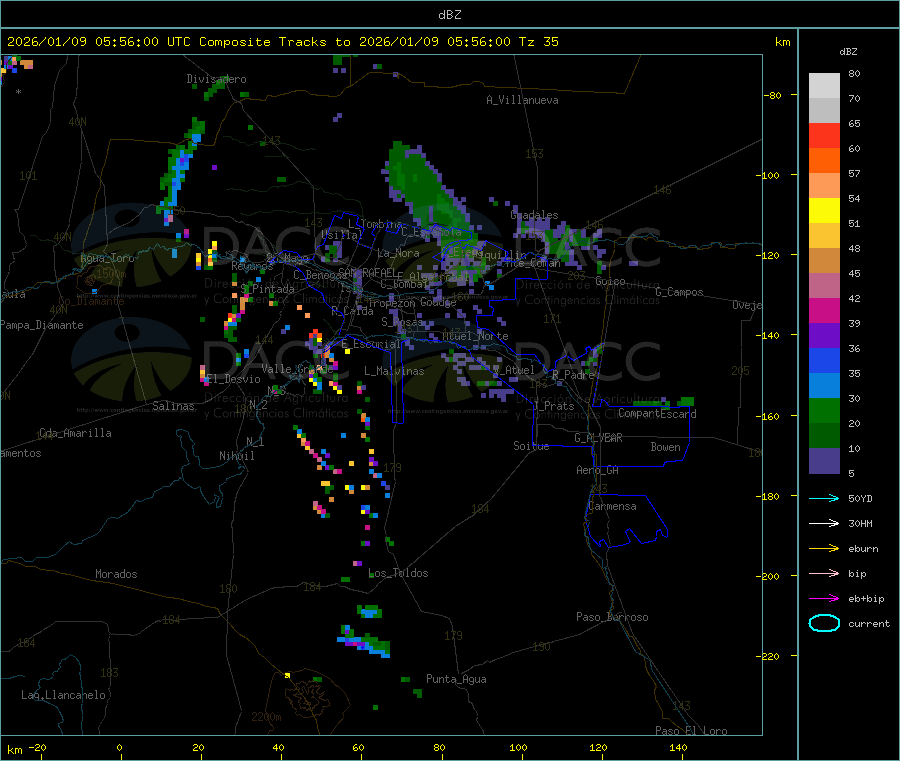Click the Guadales location label
This screenshot has height=761, width=900.
click(x=534, y=215)
